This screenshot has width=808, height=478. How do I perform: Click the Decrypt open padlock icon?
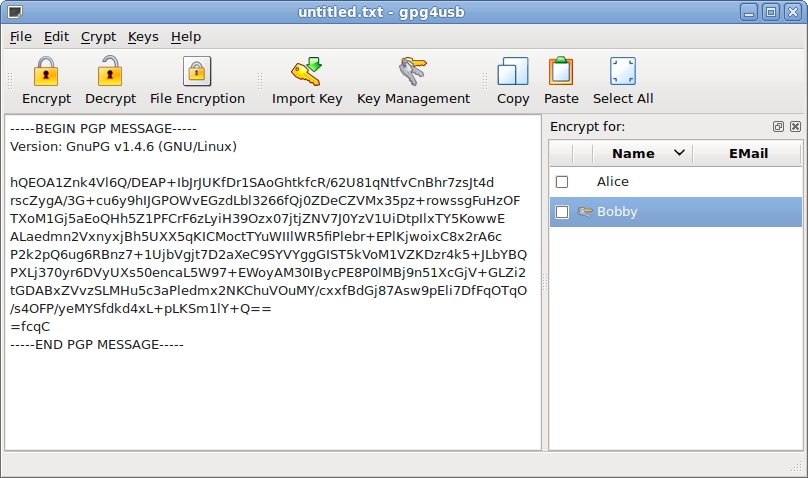coord(110,72)
